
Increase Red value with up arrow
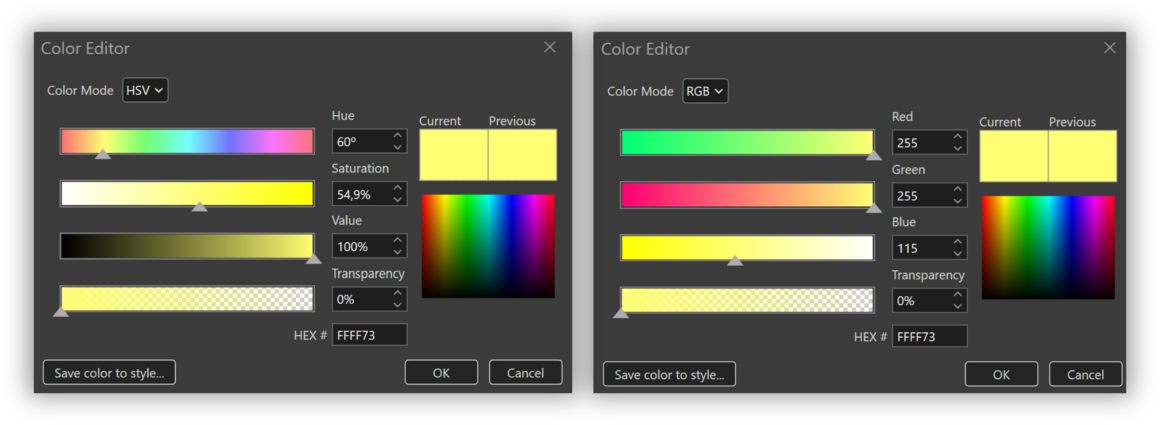point(958,137)
